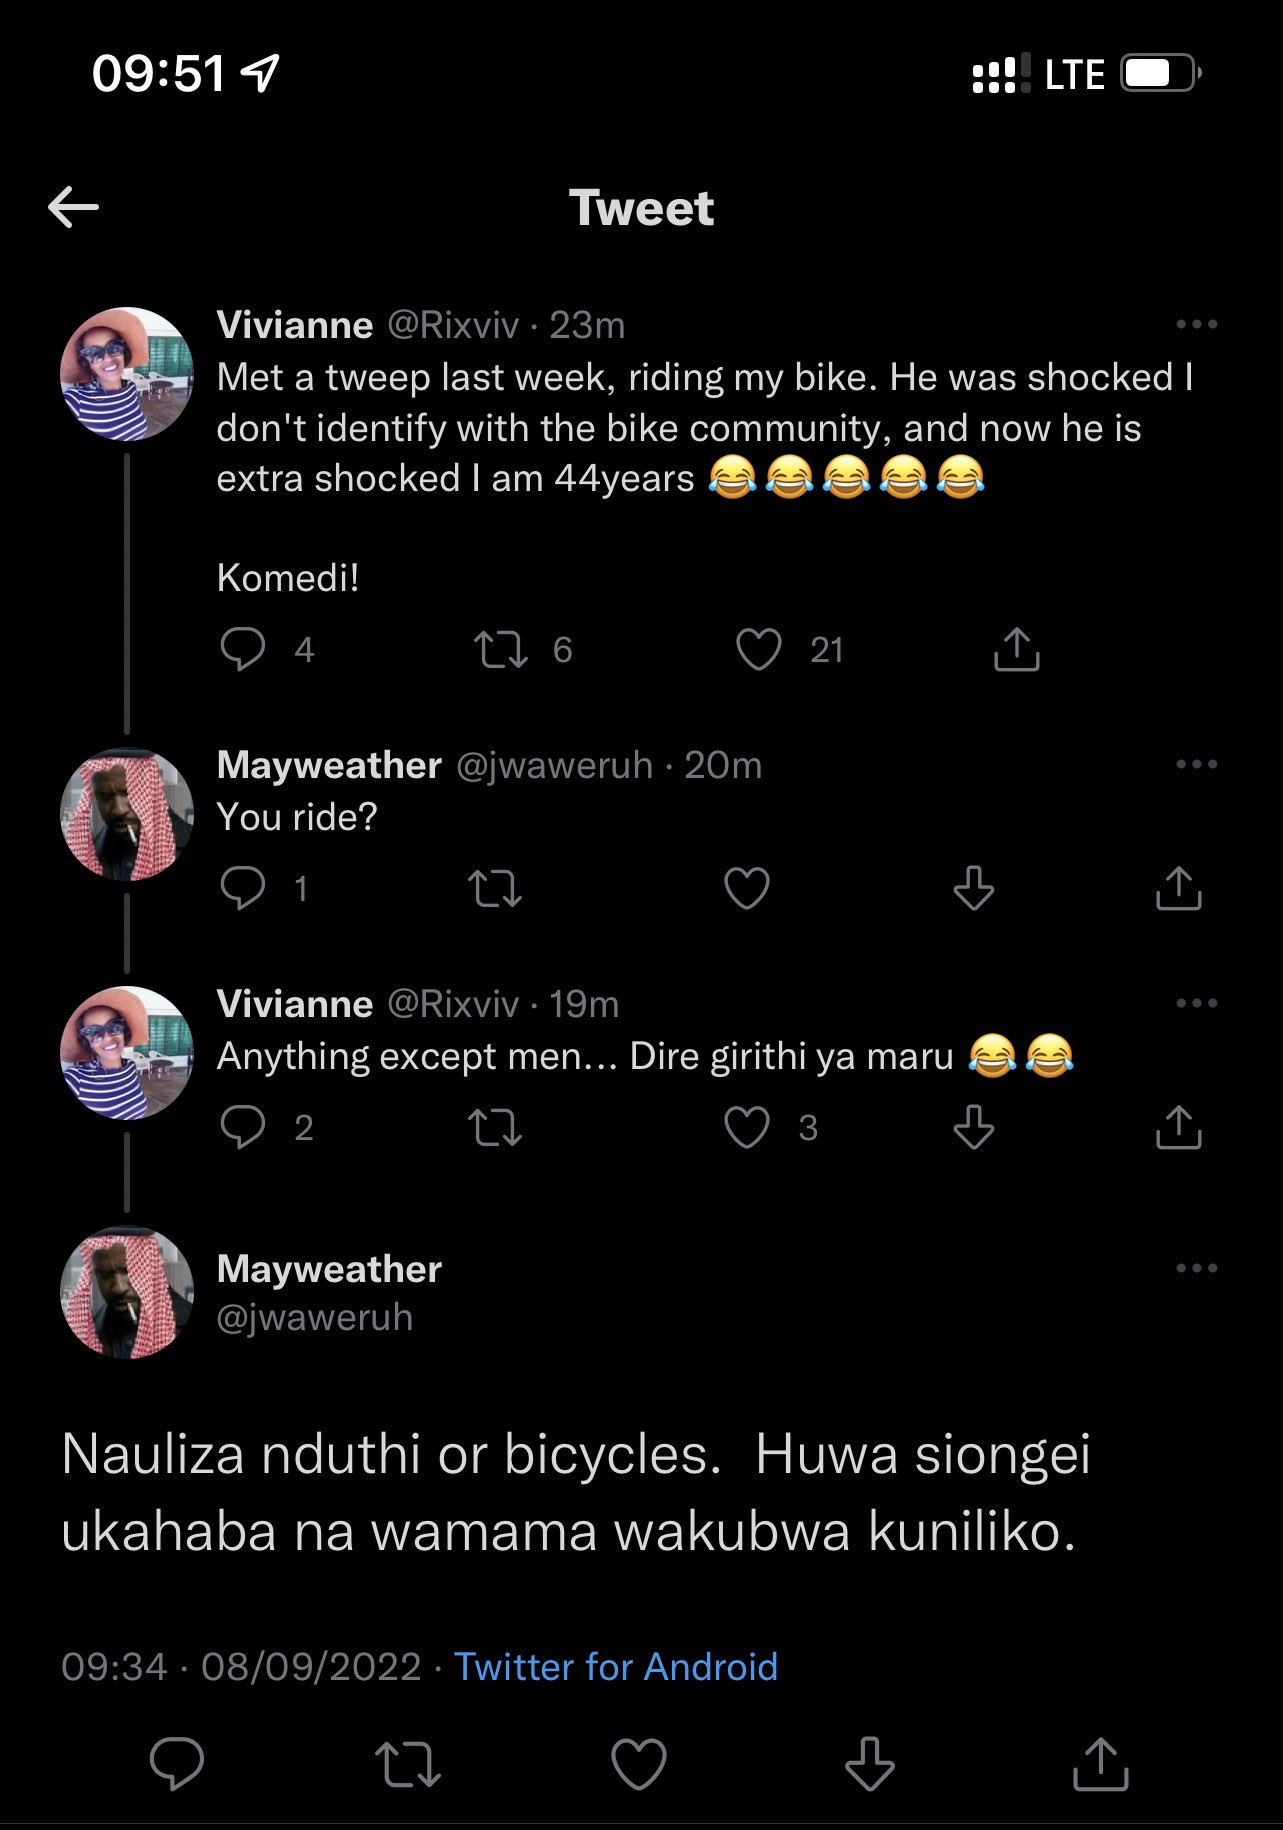Retweet Vivianne's tweet with 6 retweets
This screenshot has width=1283, height=1830.
500,649
